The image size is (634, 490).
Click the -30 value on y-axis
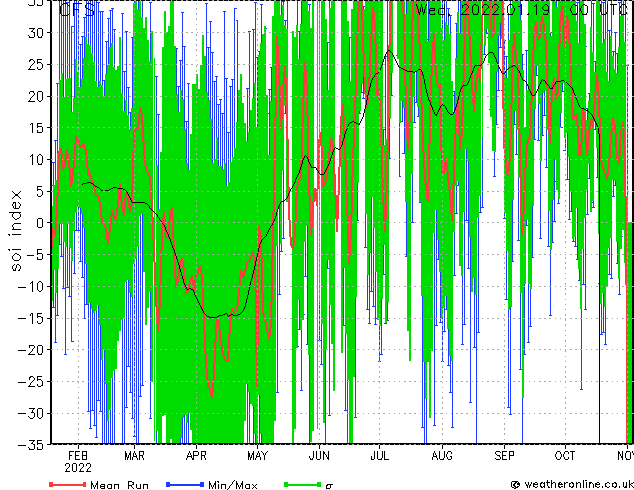point(31,413)
